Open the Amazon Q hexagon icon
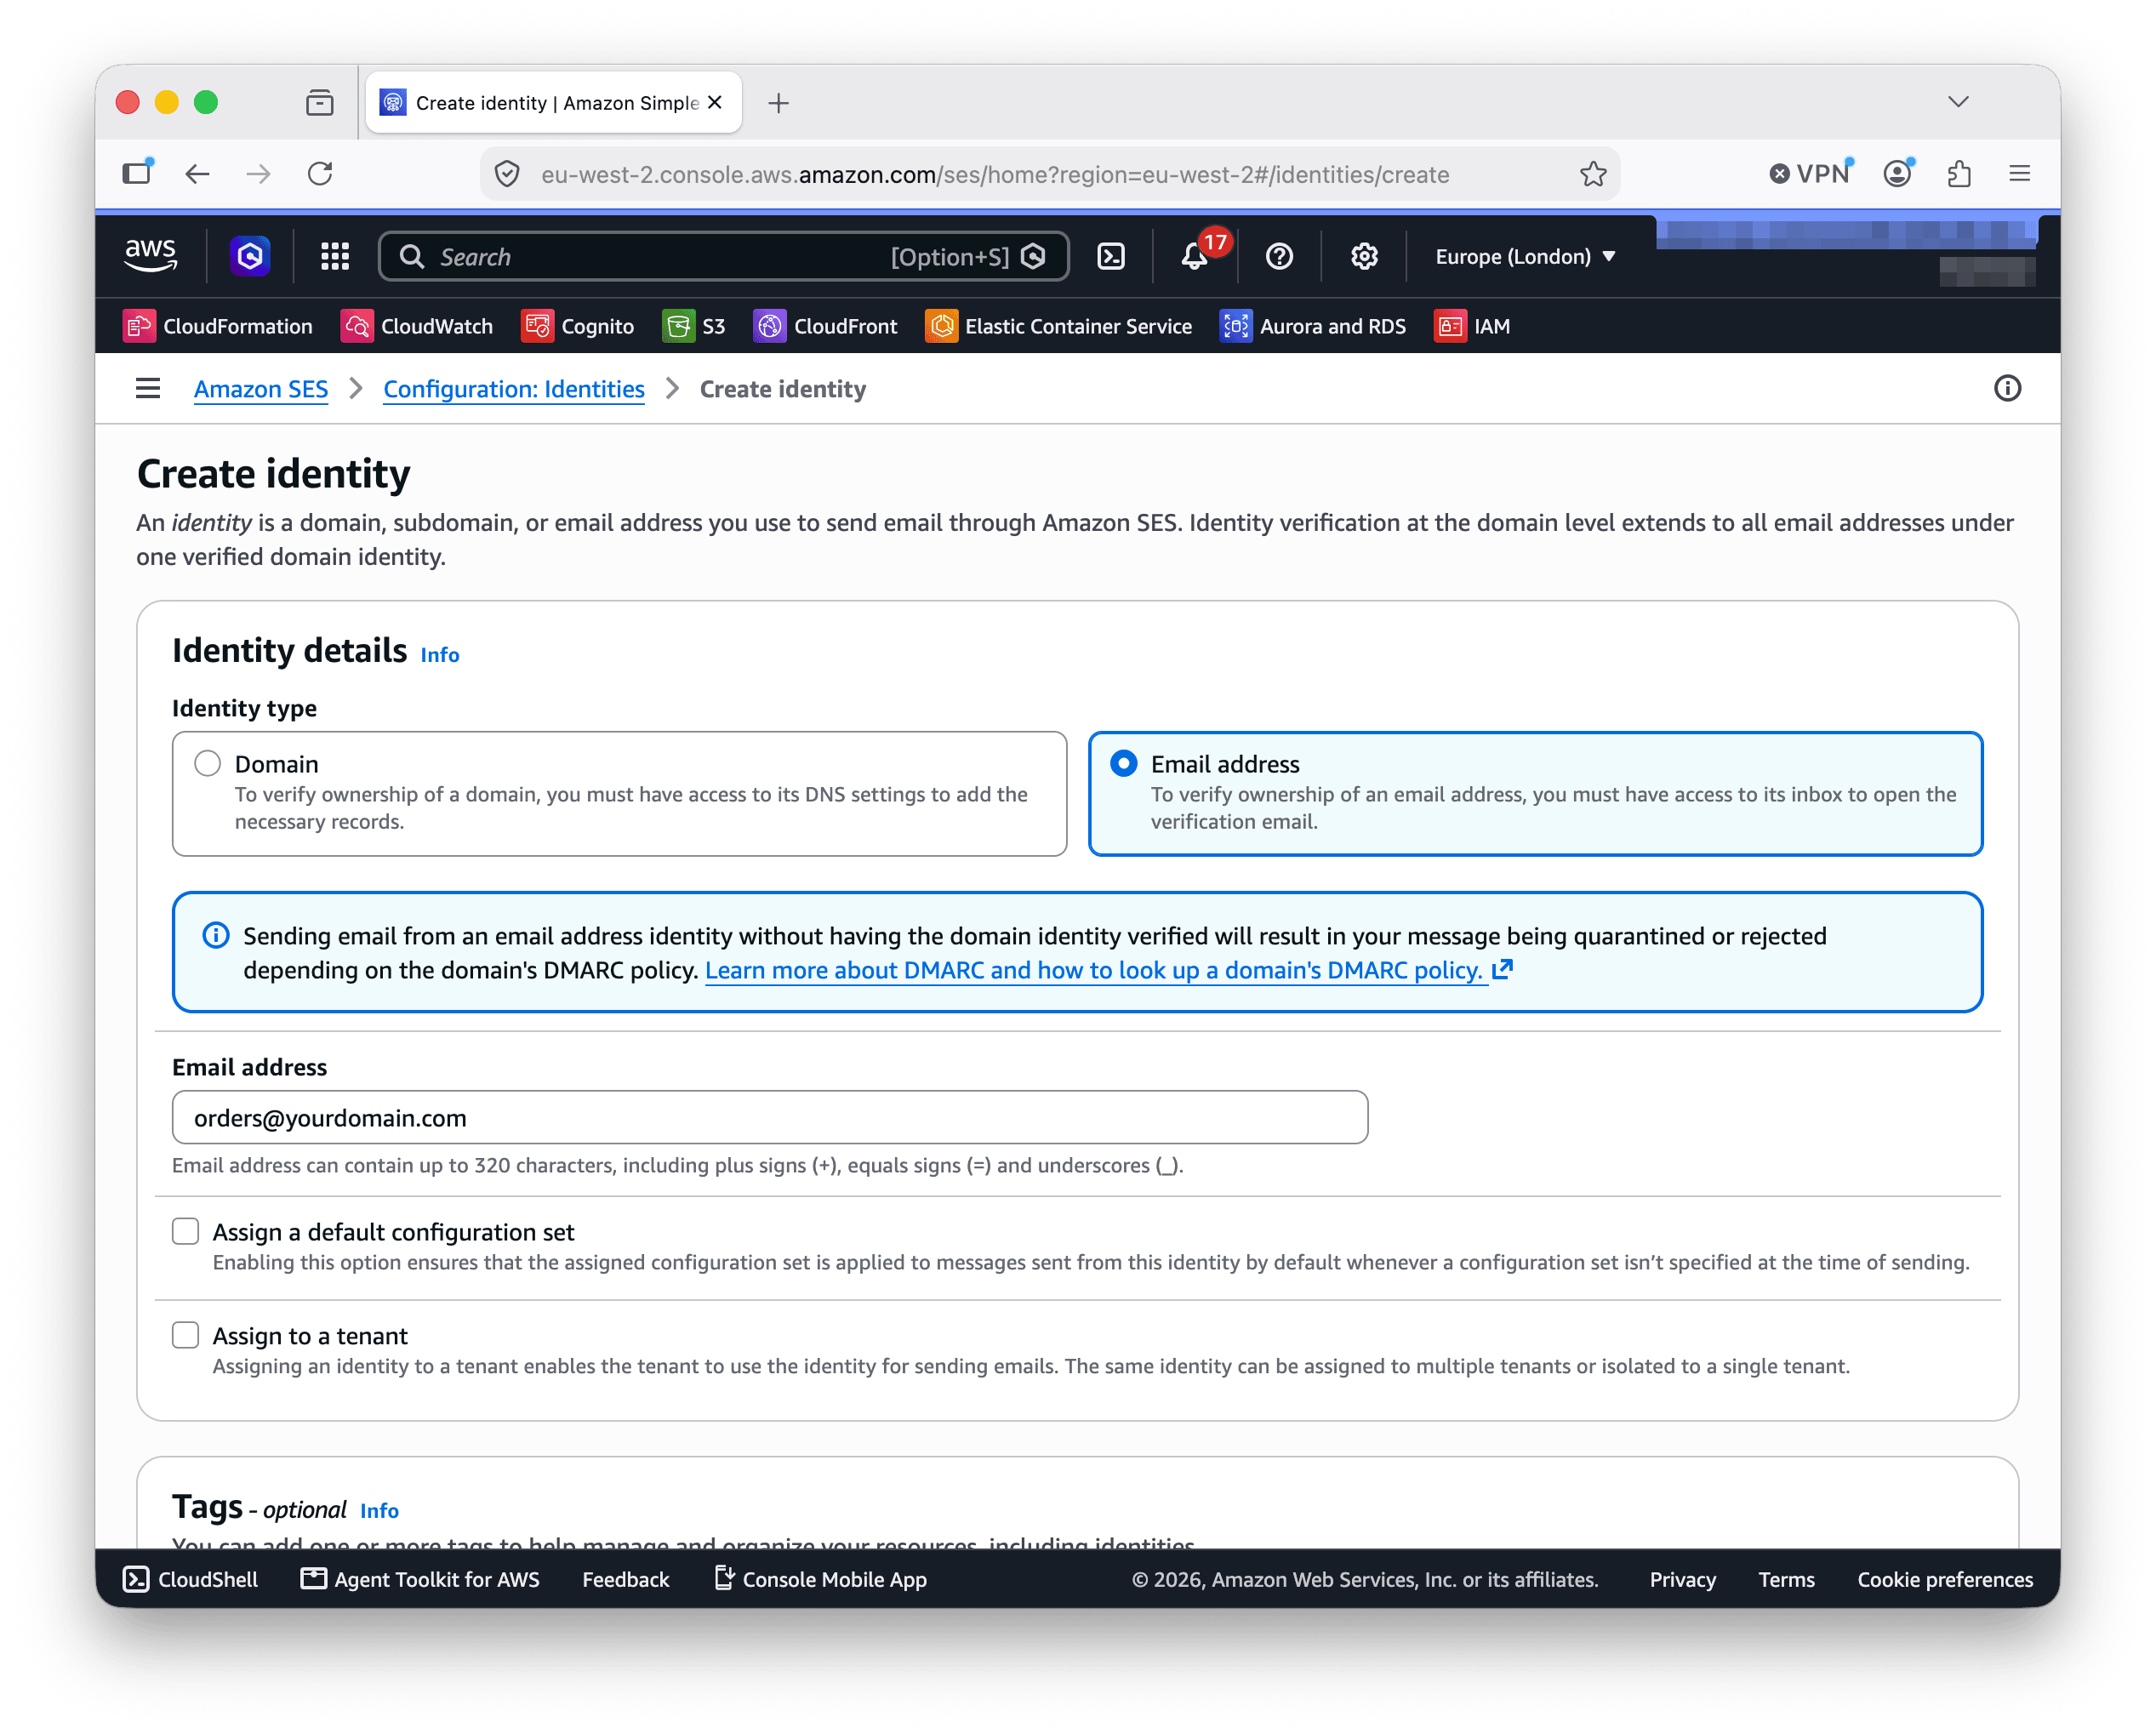Screen dimensions: 2156x1734 pyautogui.click(x=250, y=256)
